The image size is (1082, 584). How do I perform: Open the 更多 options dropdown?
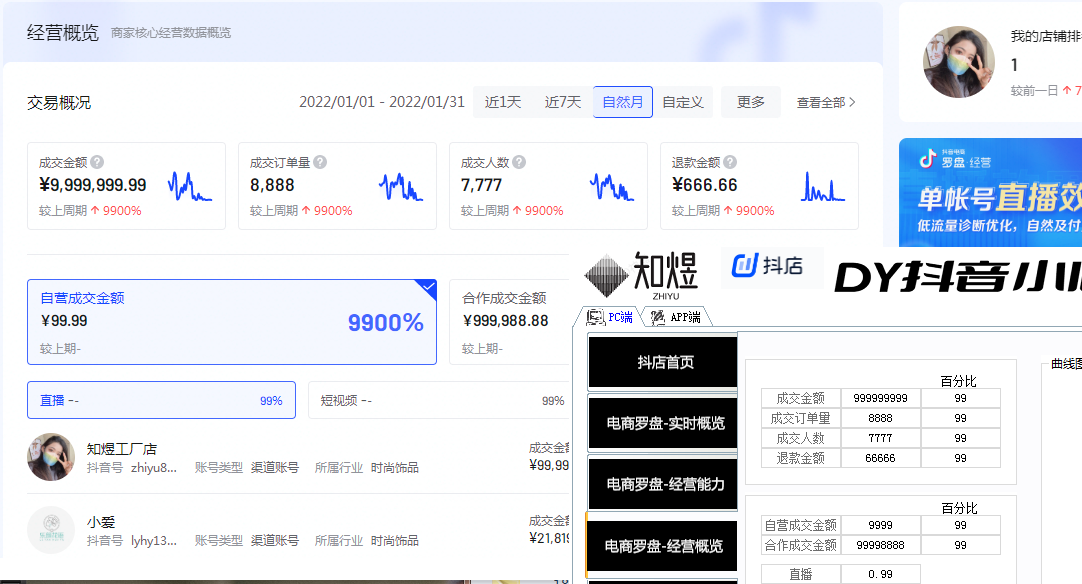click(751, 101)
